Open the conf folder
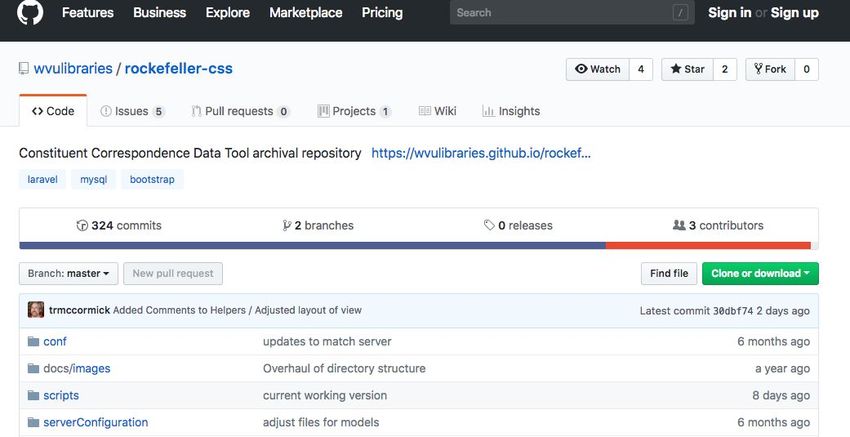850x437 pixels. 55,342
